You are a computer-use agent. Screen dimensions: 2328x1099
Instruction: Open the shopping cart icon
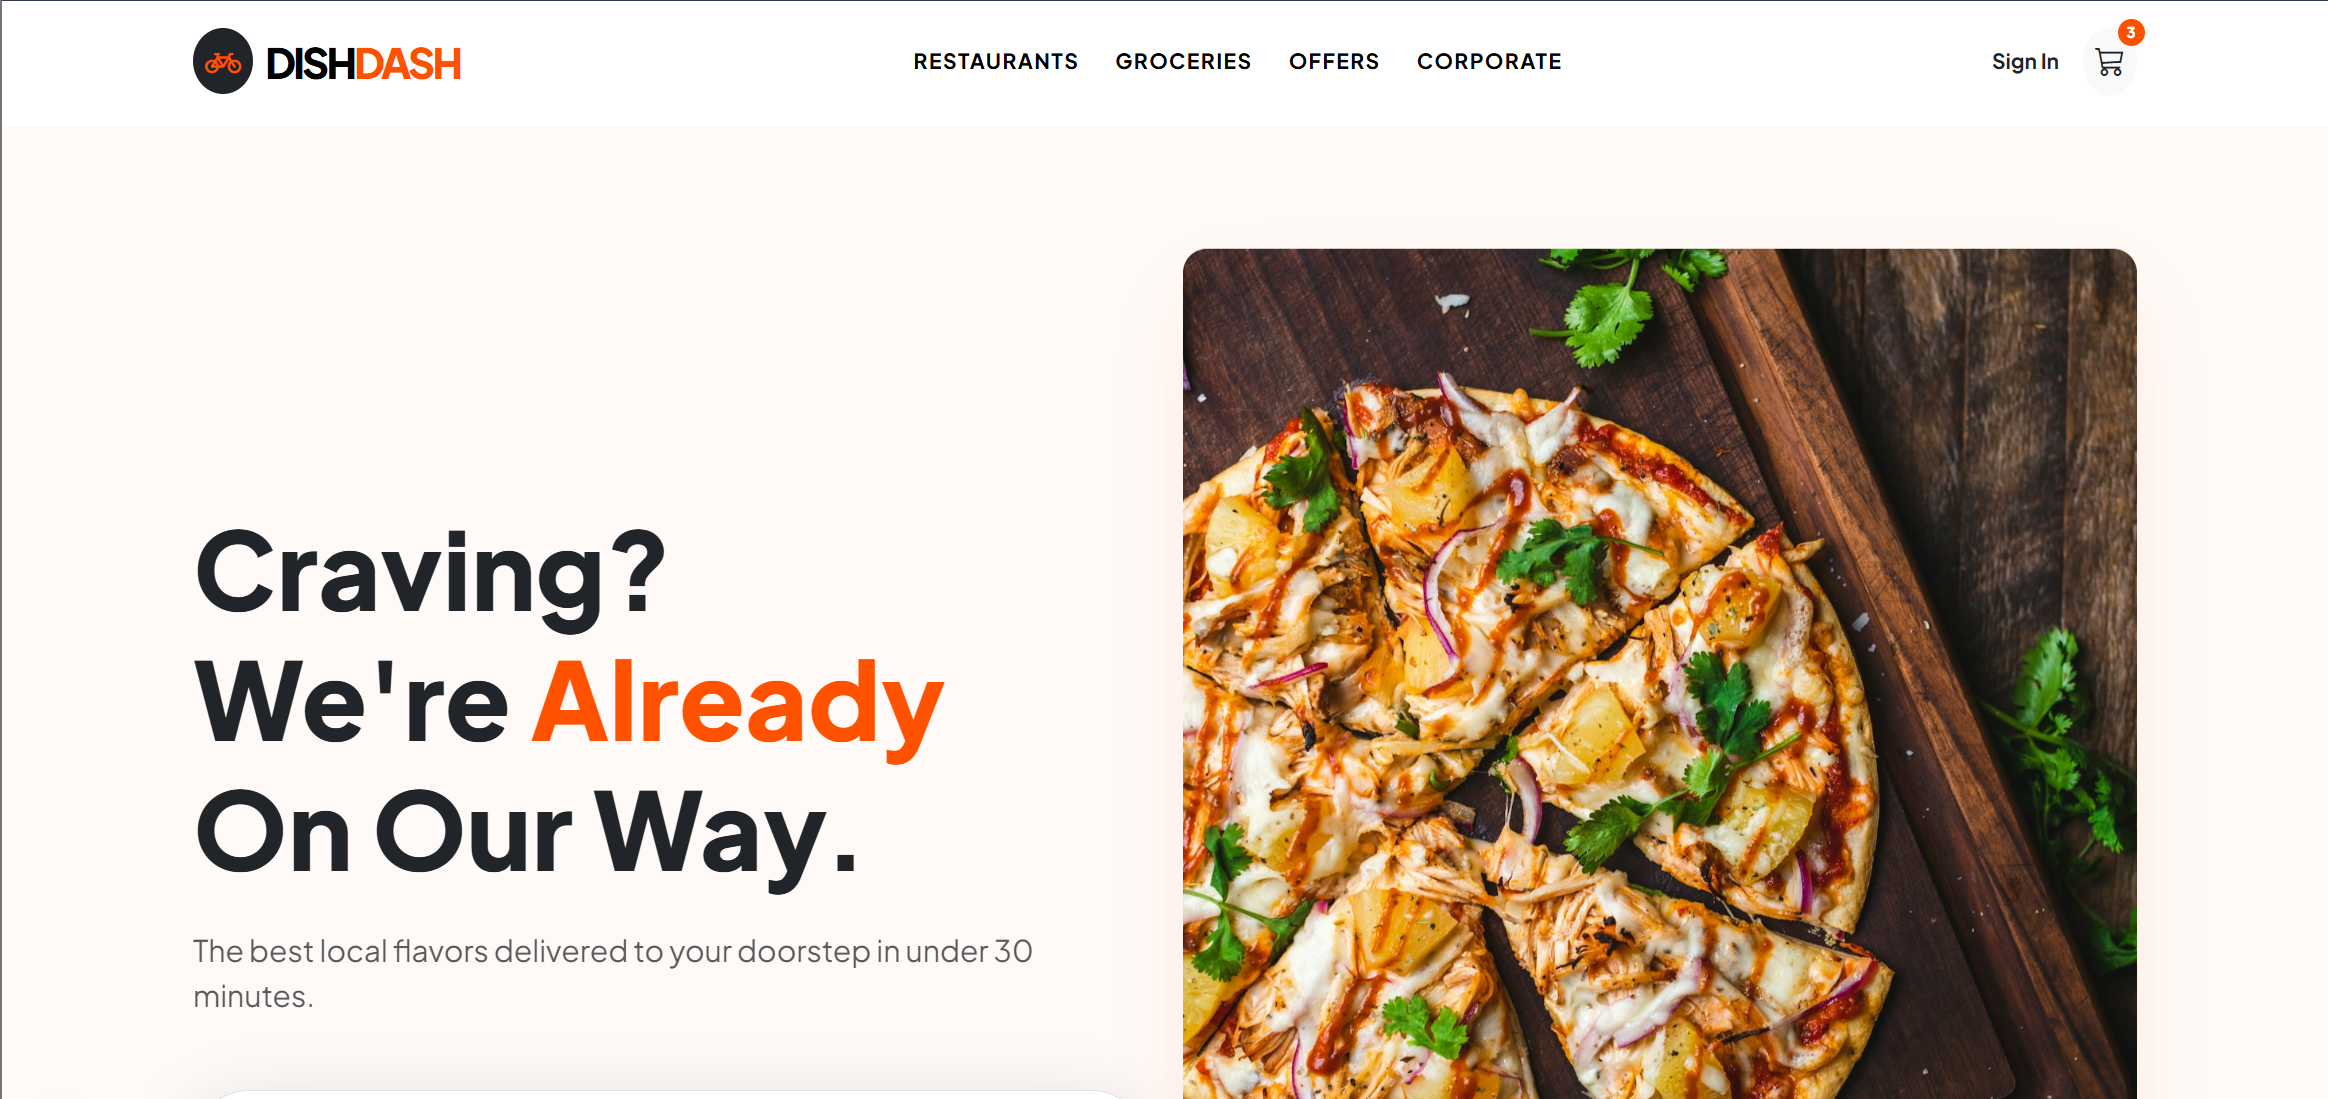[x=2109, y=62]
